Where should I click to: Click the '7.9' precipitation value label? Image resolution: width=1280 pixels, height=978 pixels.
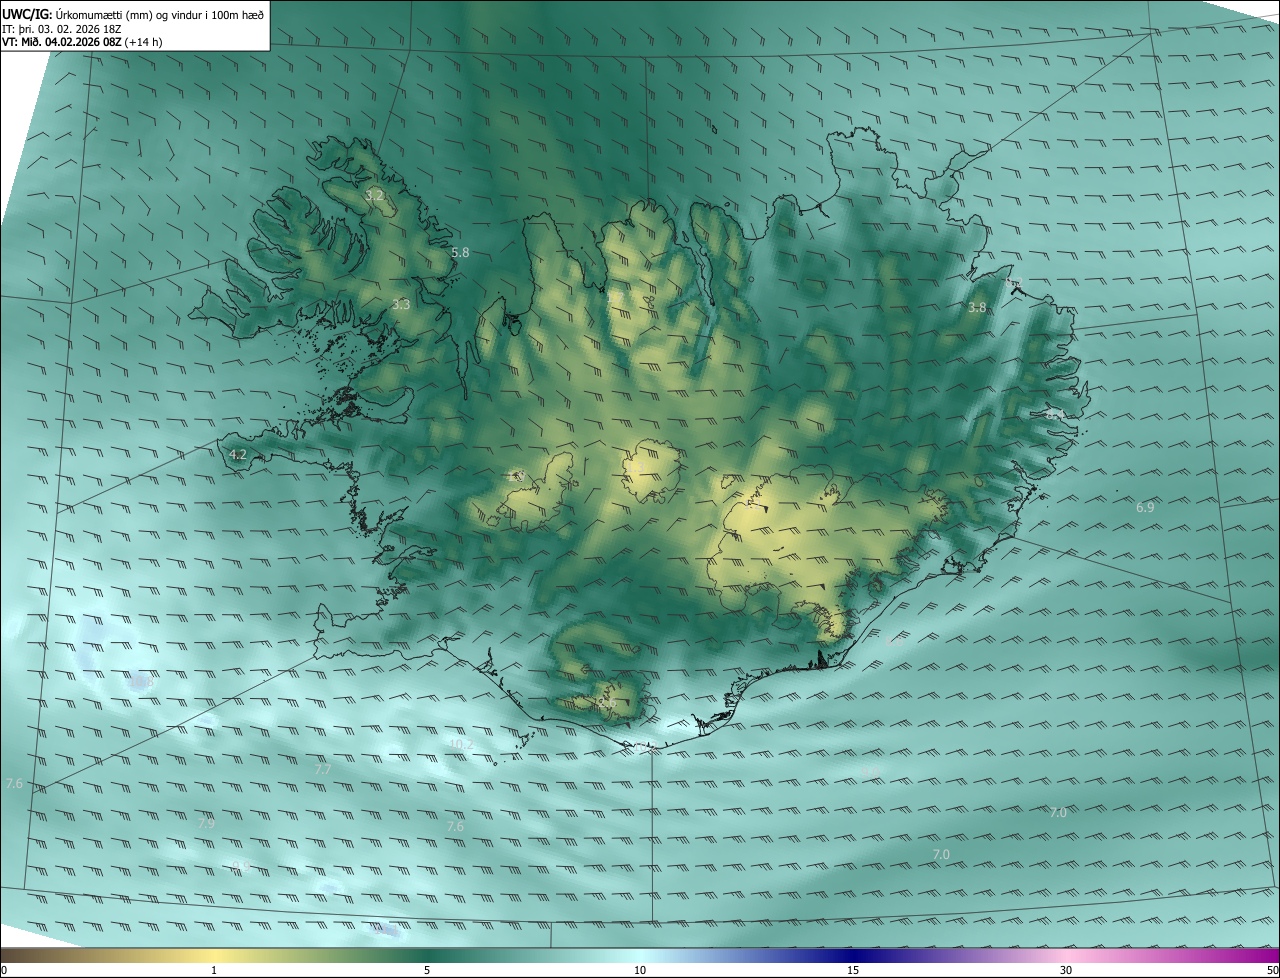point(205,824)
